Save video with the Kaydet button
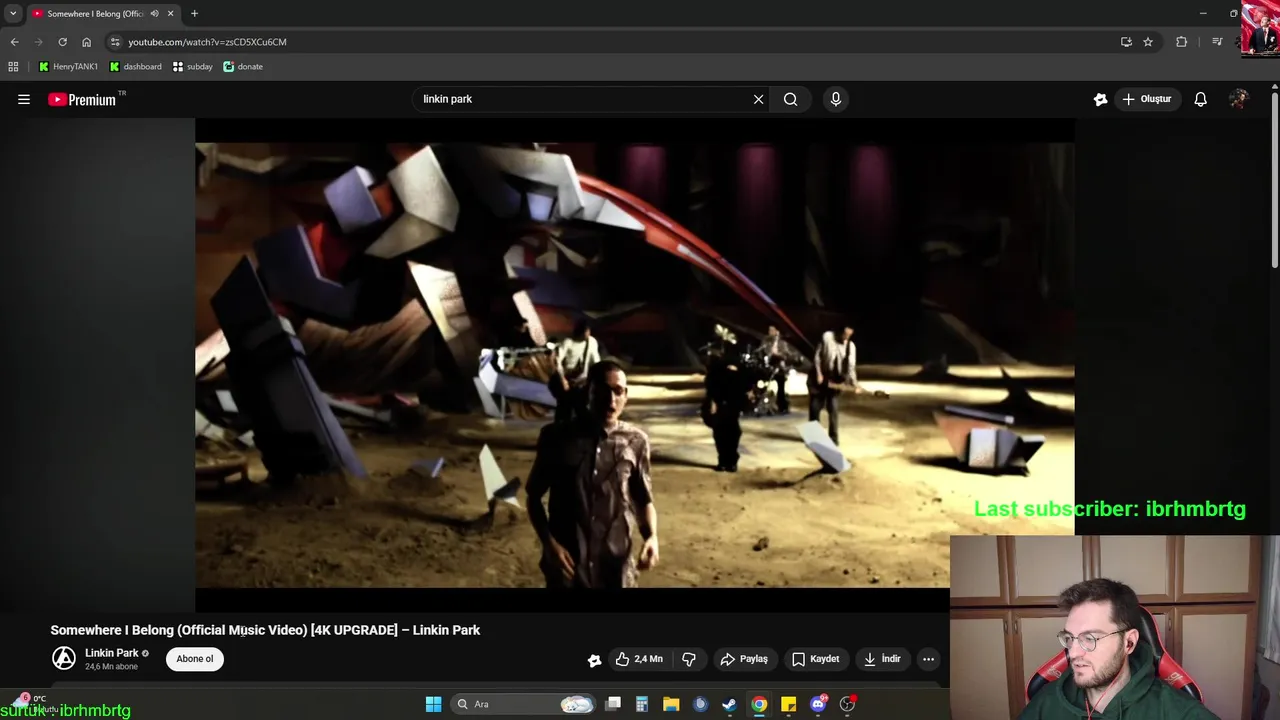1280x720 pixels. click(x=815, y=659)
